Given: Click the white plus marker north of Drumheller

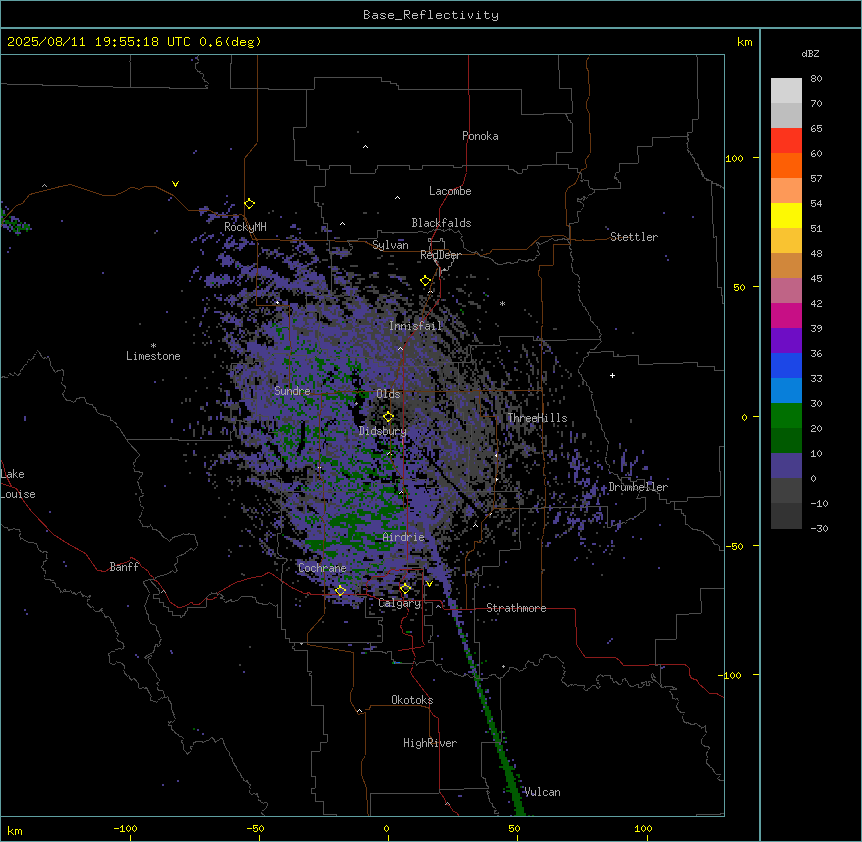Looking at the screenshot, I should point(612,375).
